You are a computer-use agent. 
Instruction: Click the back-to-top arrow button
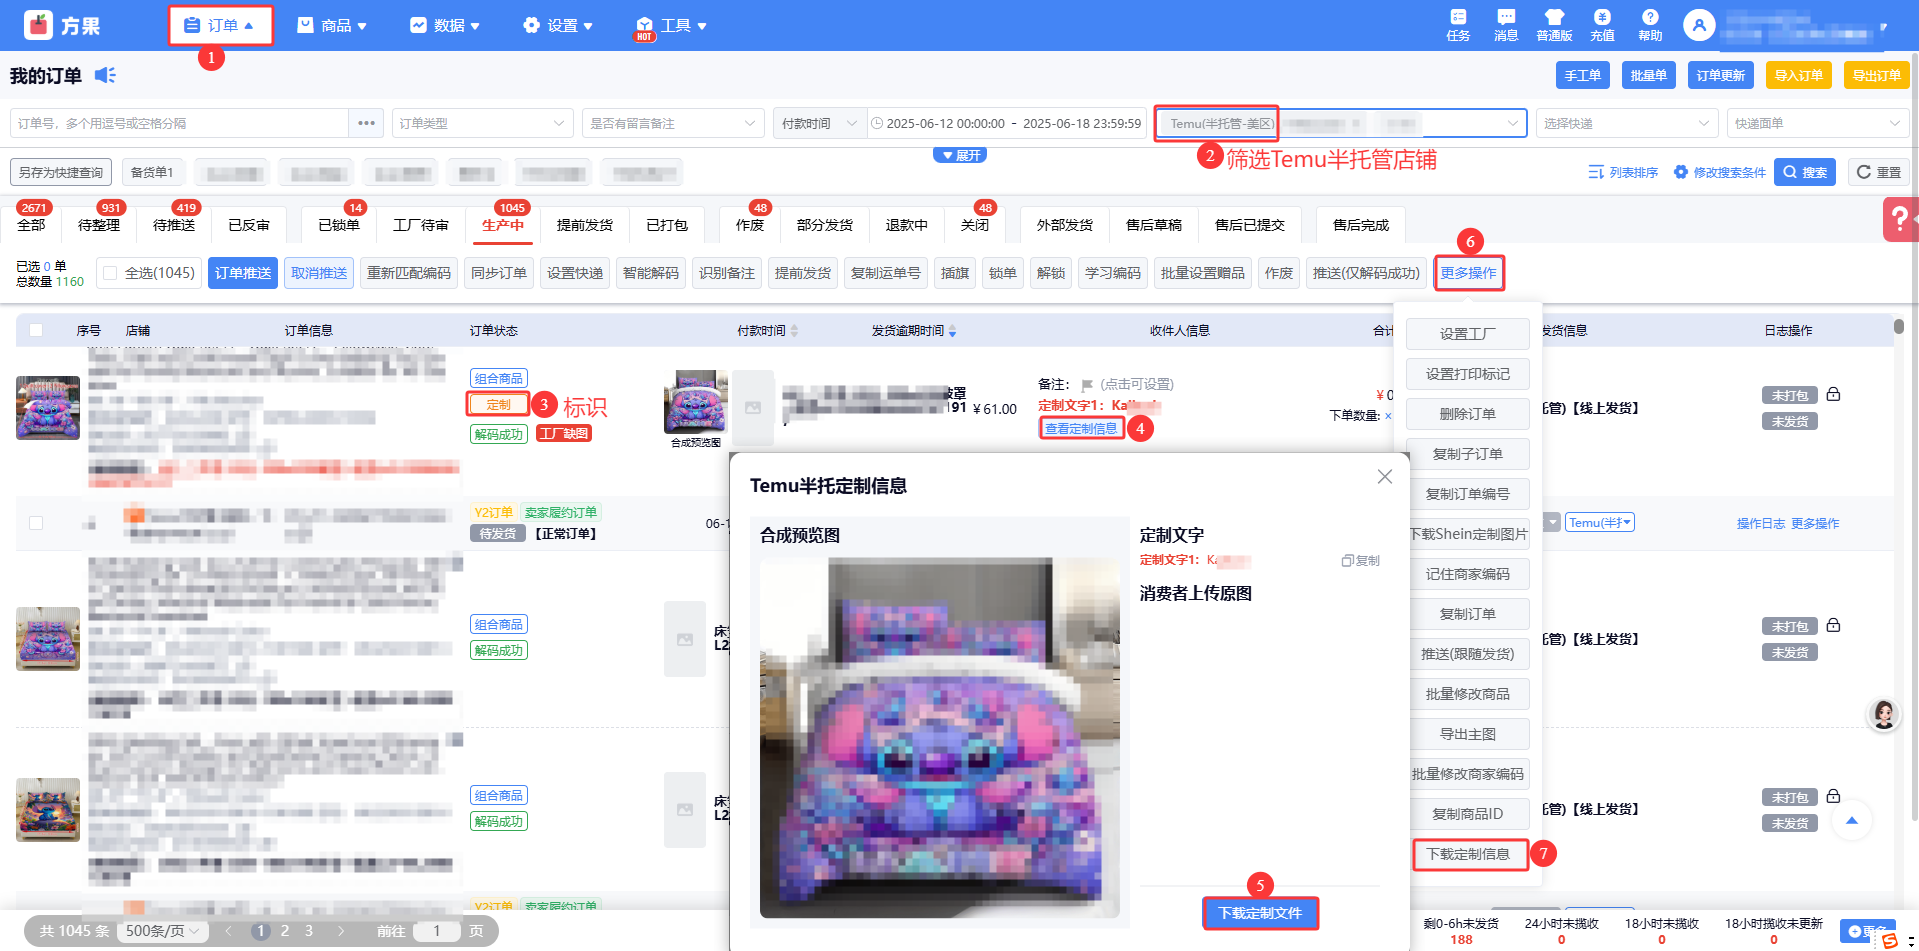(x=1852, y=820)
